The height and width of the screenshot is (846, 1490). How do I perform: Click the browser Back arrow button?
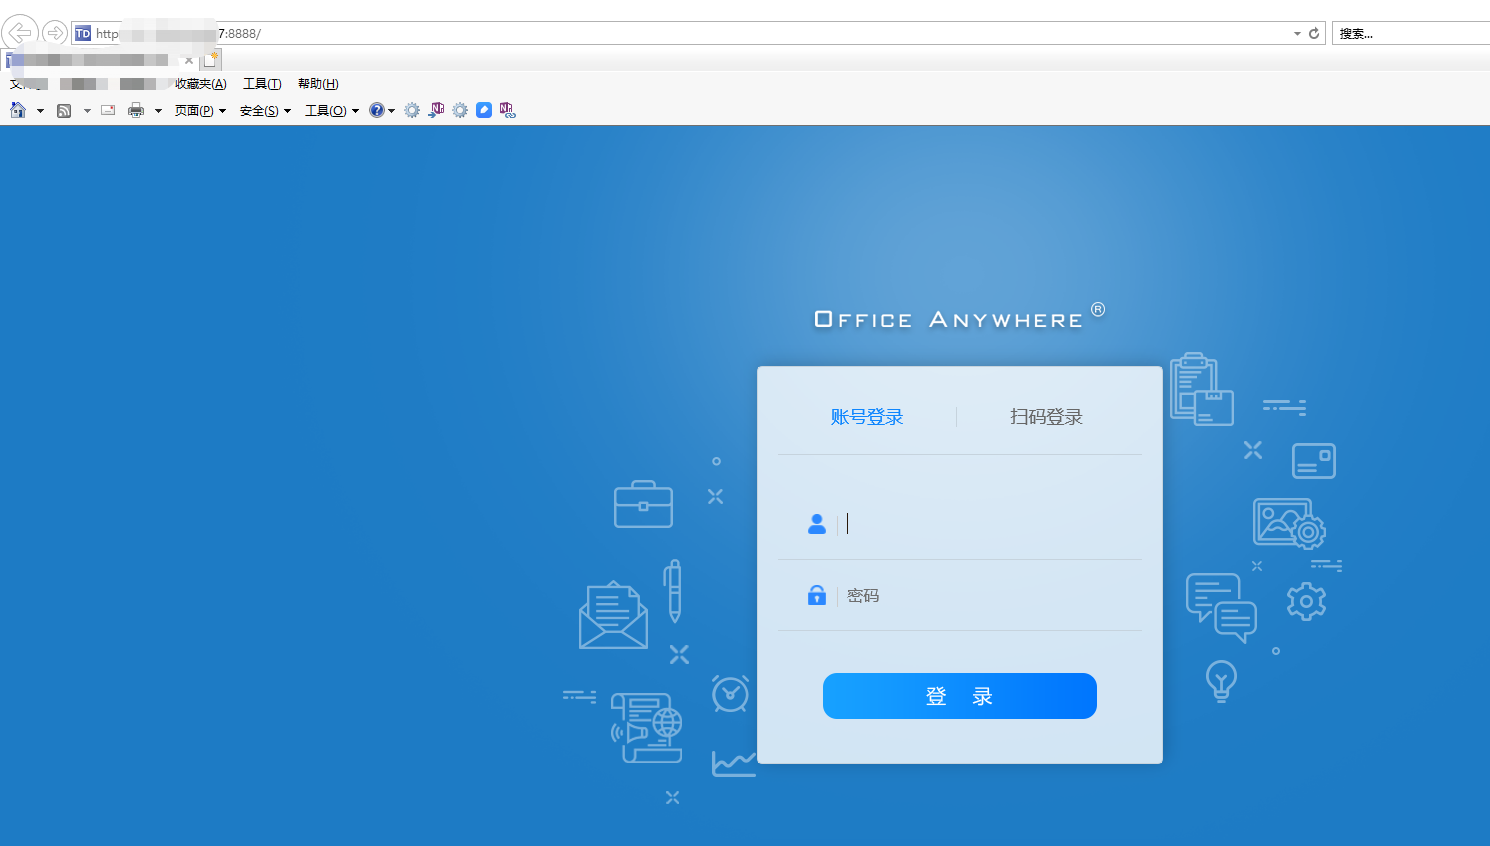pos(20,33)
